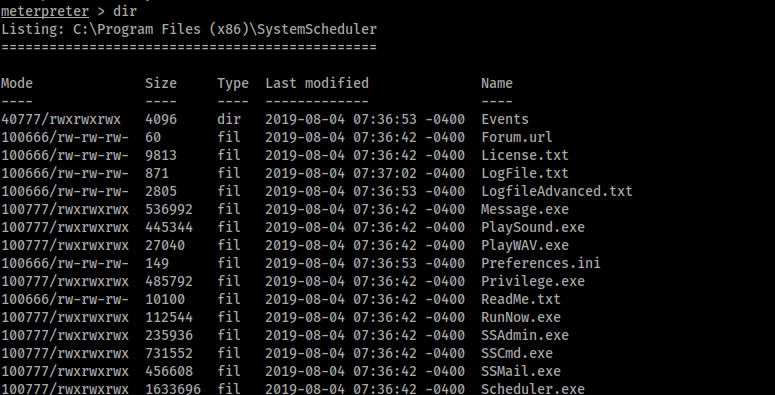Click the SSMail.exe file name
The image size is (775, 395).
tap(521, 371)
